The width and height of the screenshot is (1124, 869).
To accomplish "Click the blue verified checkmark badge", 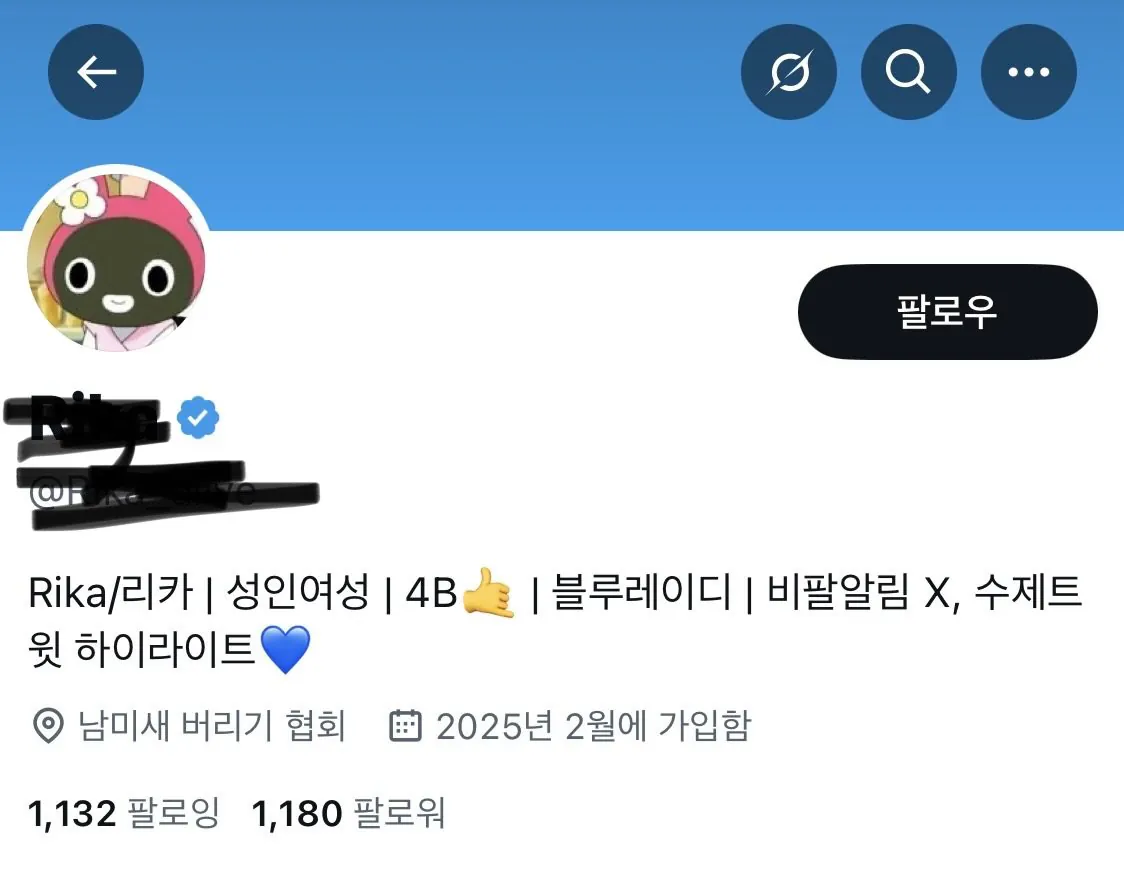I will (198, 417).
